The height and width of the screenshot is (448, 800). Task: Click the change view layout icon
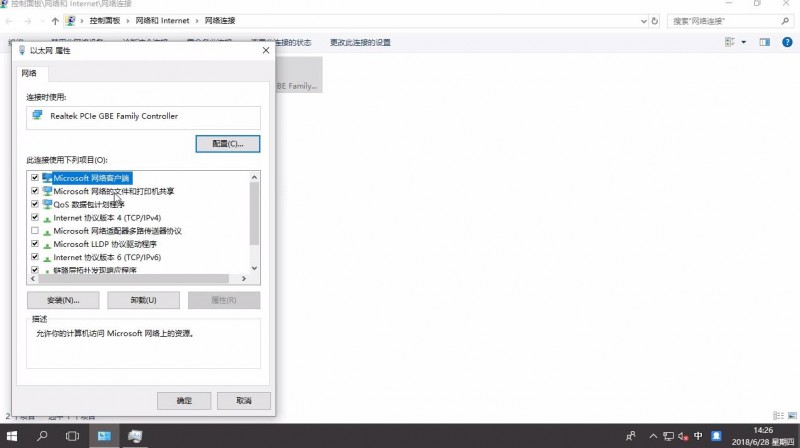730,42
